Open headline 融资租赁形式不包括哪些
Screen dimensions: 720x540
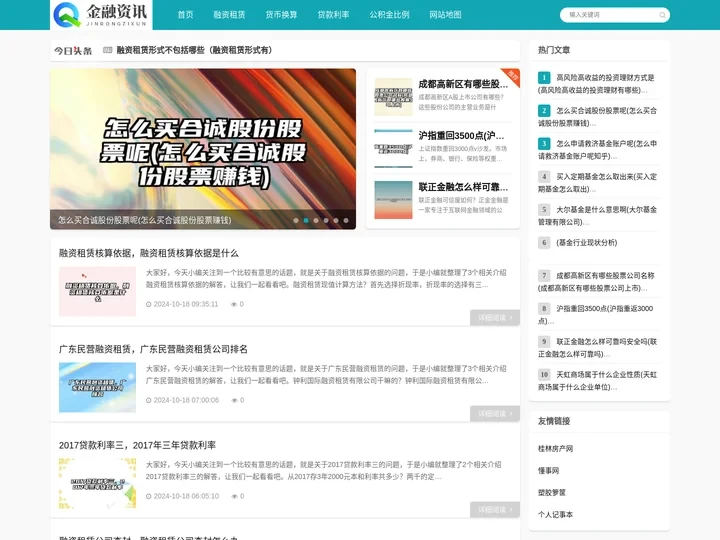(x=194, y=50)
